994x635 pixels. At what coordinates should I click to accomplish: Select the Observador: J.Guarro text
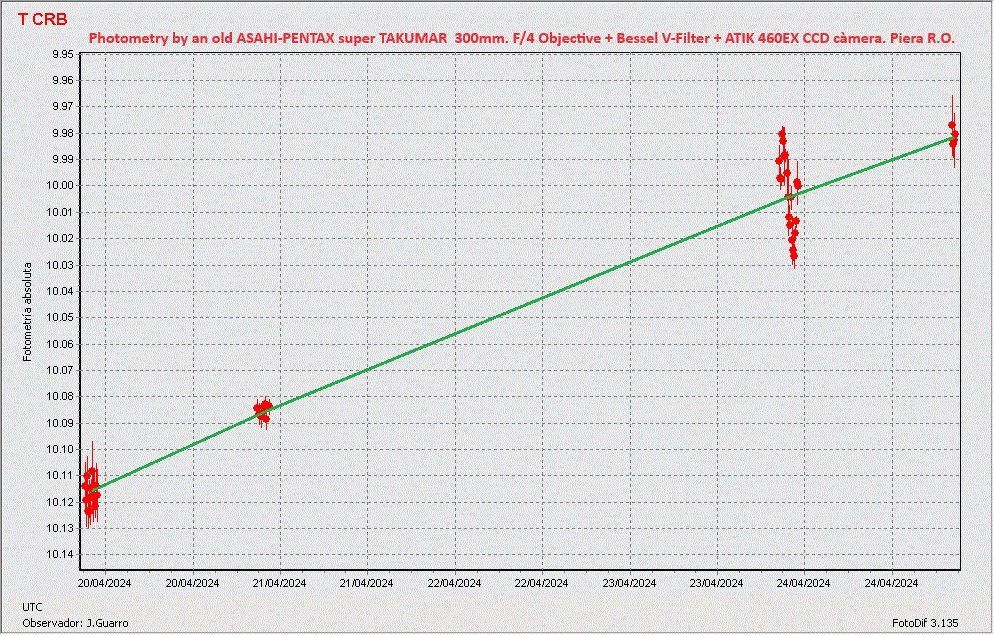(75, 623)
